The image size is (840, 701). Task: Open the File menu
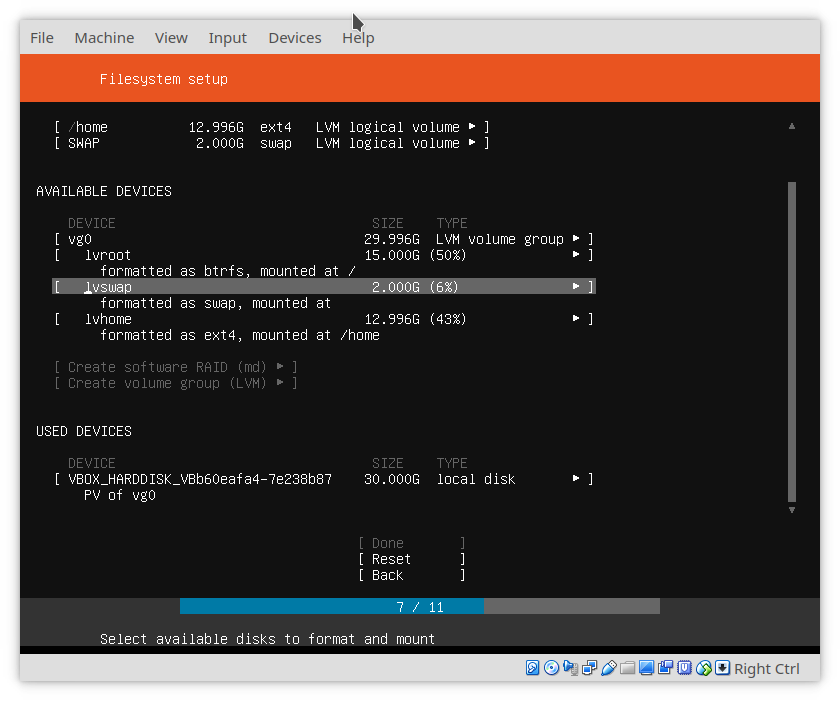(42, 38)
